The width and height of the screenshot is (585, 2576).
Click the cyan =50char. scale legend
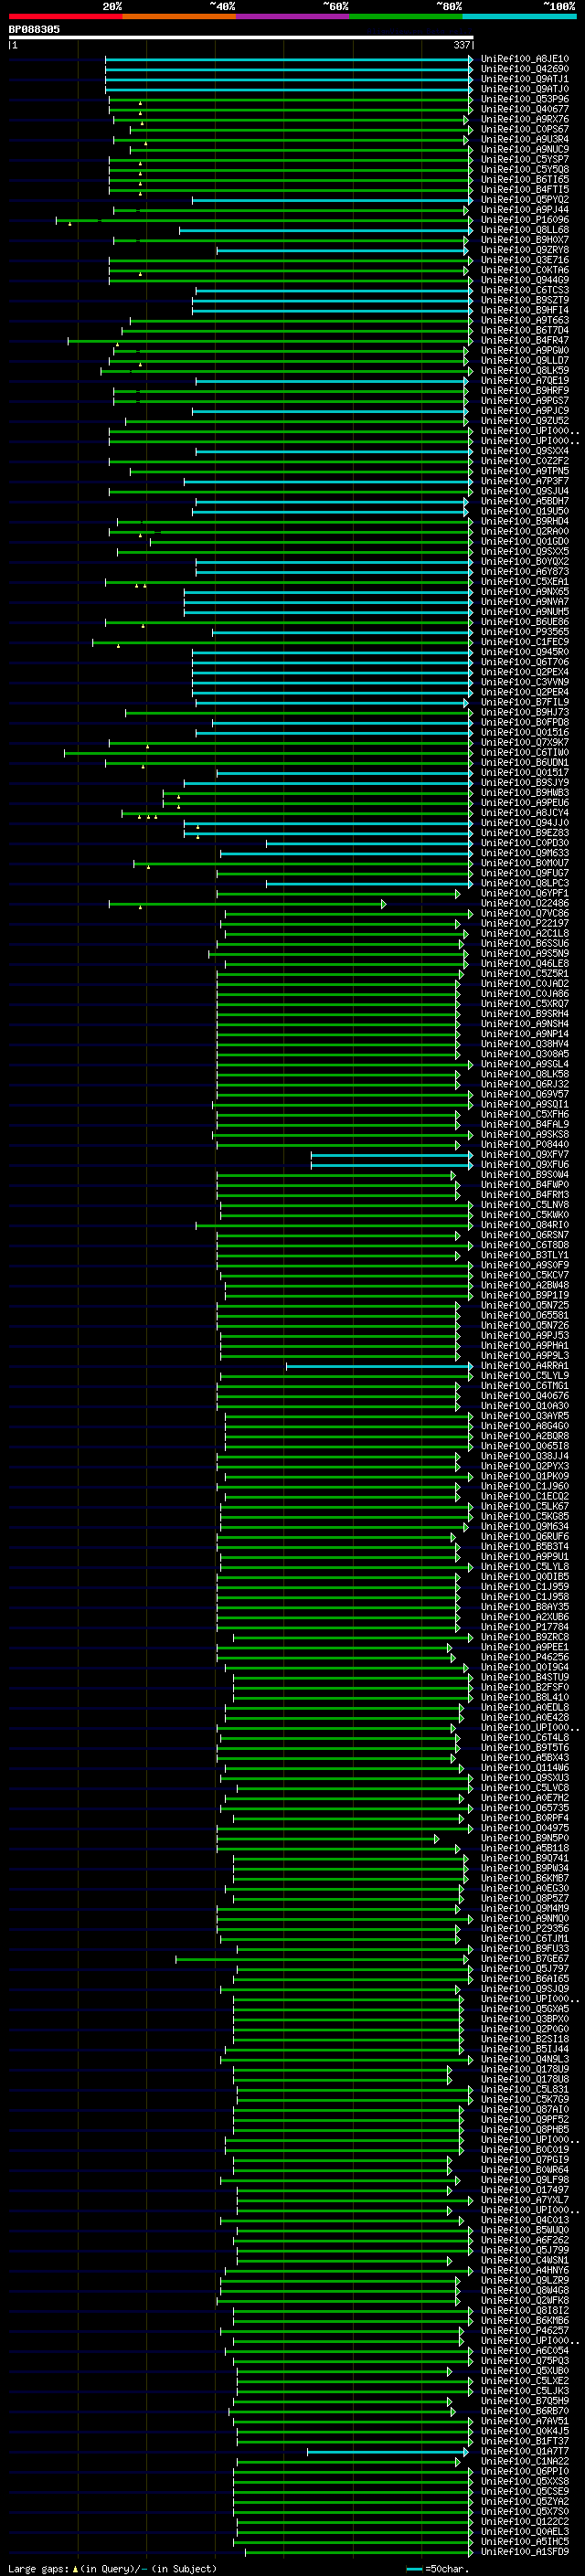438,2568
